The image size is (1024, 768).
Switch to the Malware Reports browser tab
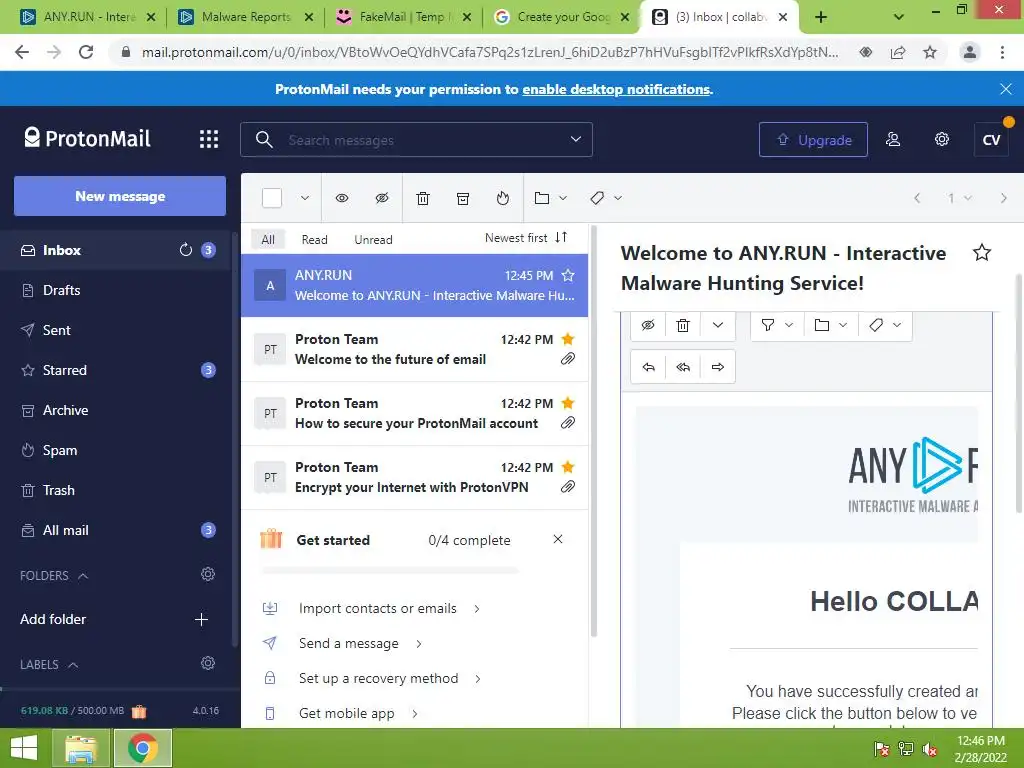click(246, 17)
